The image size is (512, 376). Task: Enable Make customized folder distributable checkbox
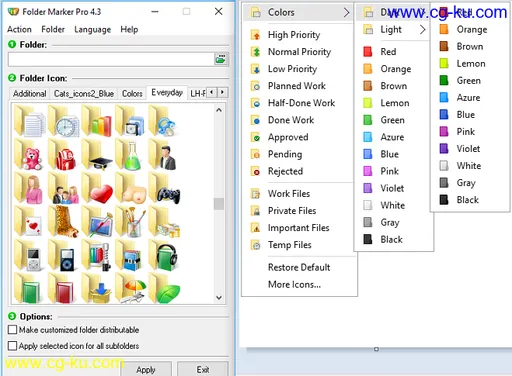pos(12,330)
